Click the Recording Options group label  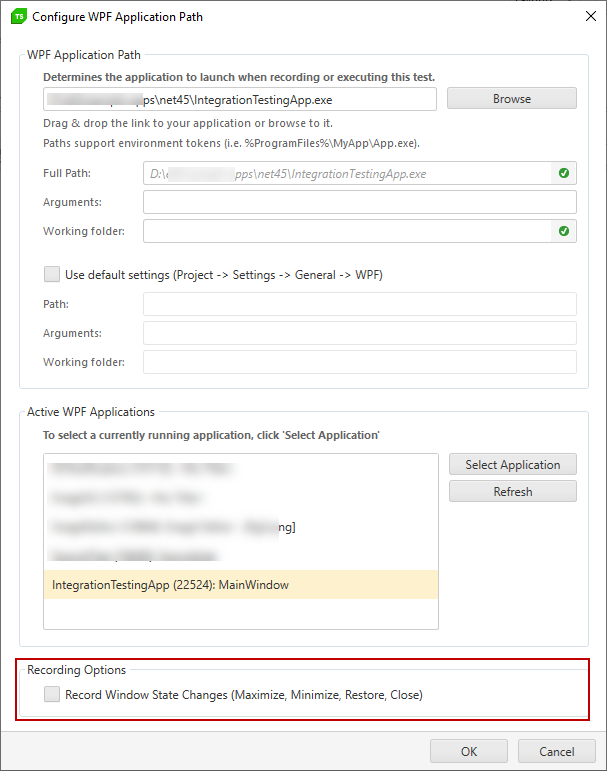(76, 670)
